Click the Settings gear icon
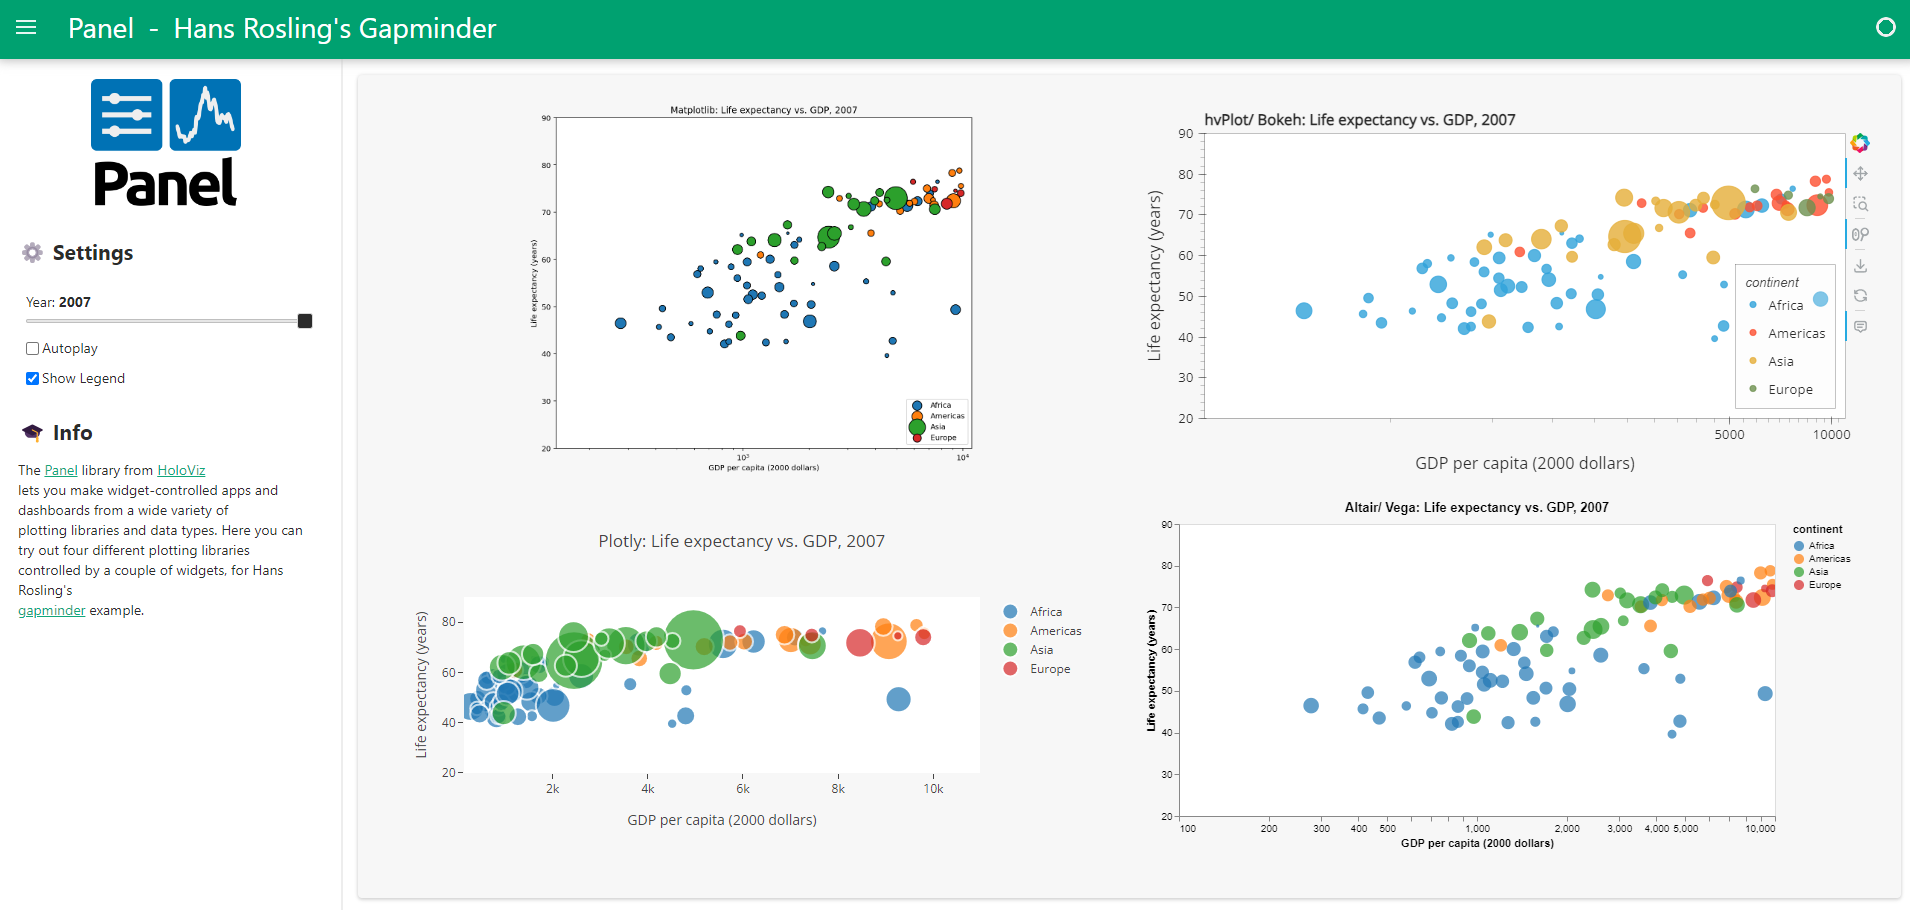Image resolution: width=1910 pixels, height=910 pixels. 32,253
